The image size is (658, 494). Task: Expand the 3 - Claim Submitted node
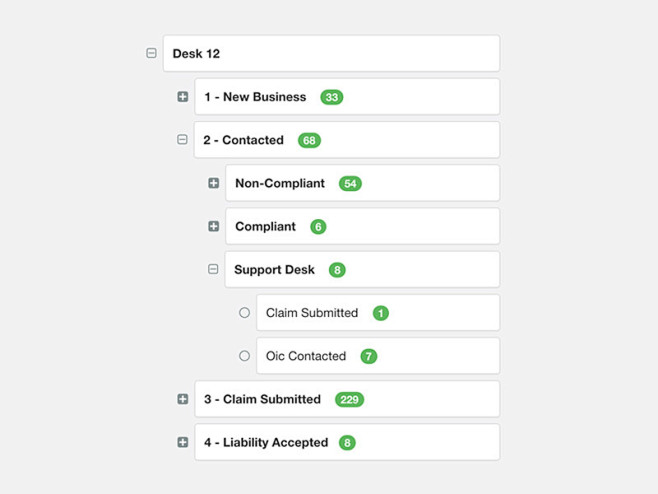point(183,399)
